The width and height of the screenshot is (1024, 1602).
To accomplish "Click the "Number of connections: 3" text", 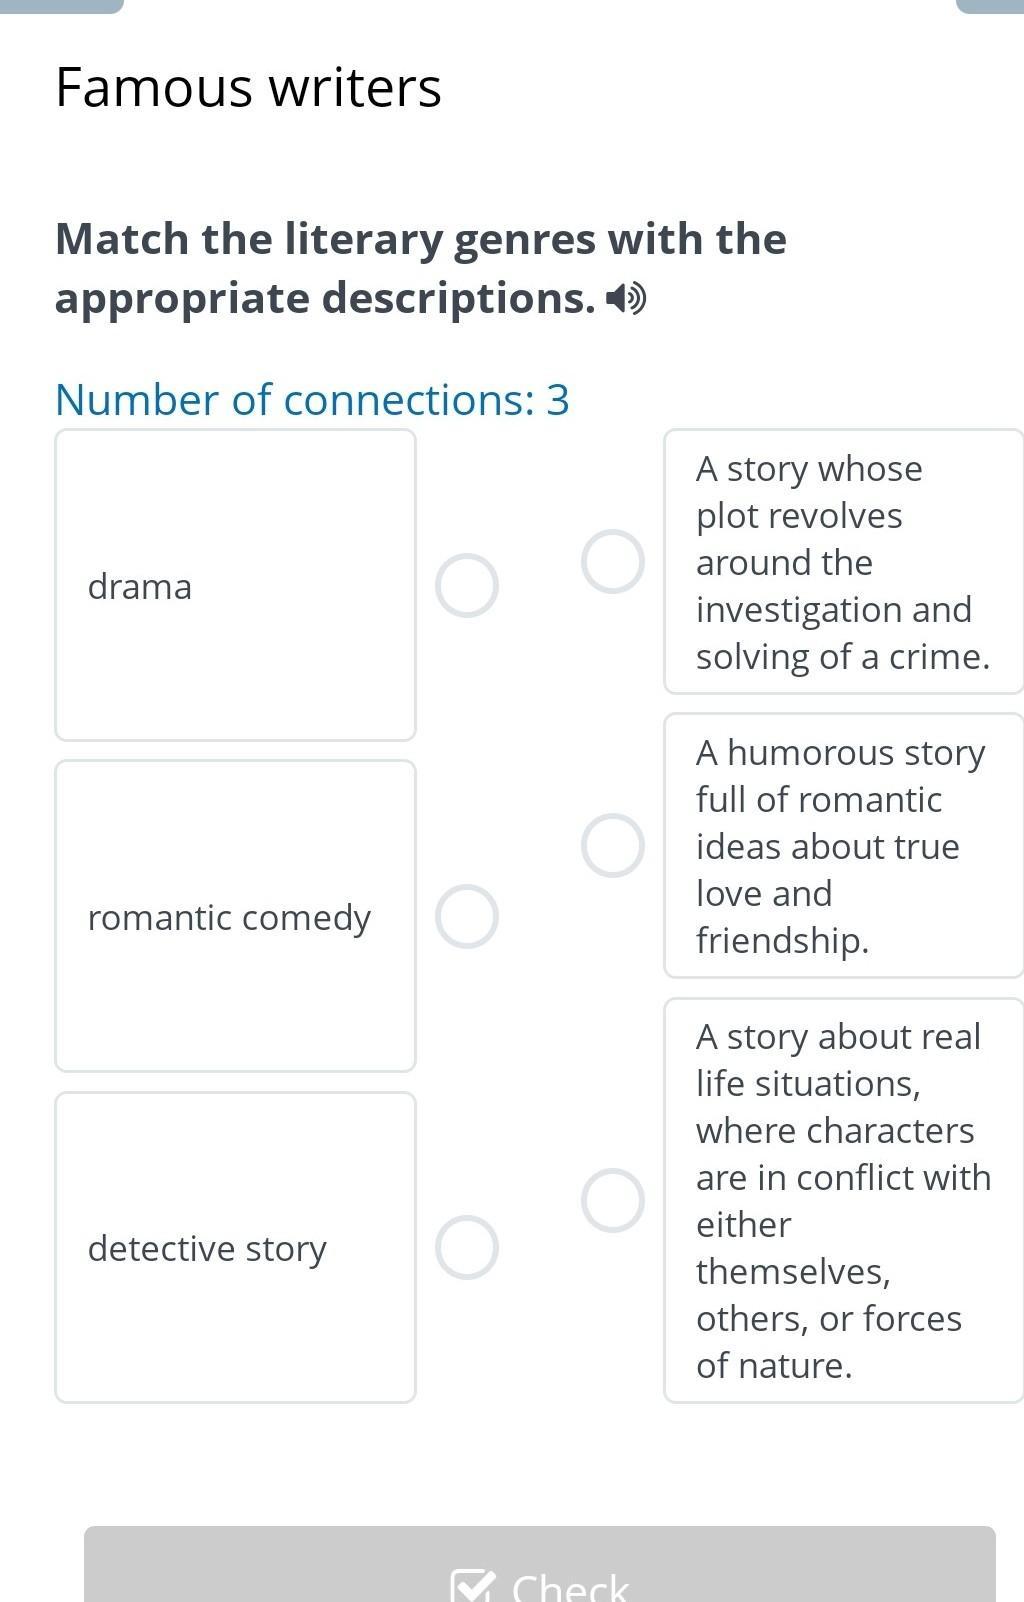I will point(312,400).
